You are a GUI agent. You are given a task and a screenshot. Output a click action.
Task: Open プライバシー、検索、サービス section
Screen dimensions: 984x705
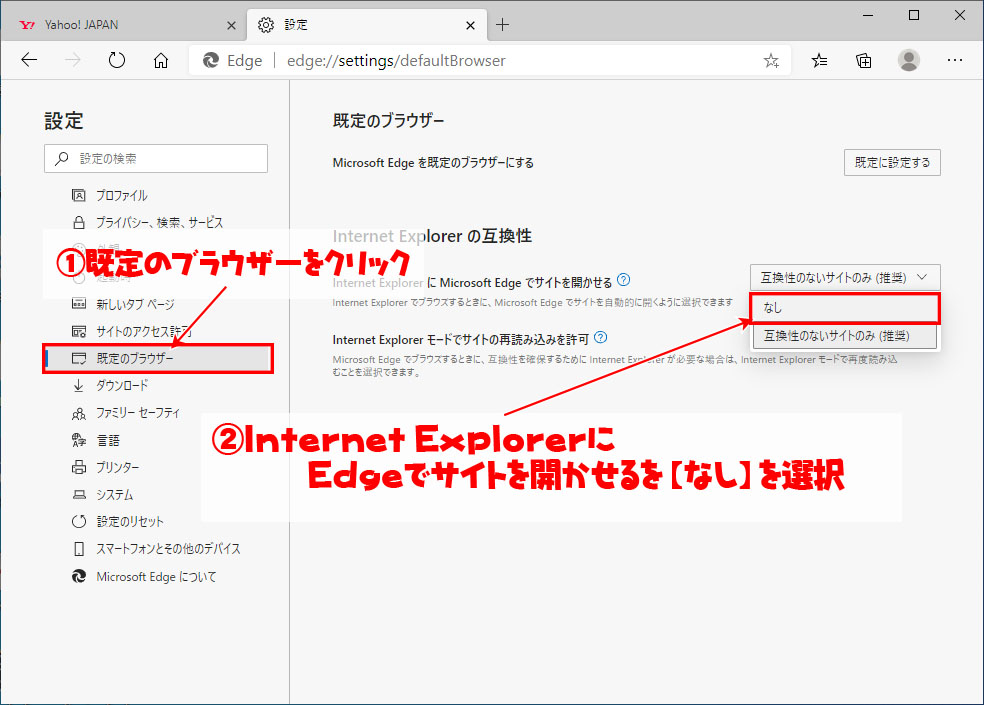(158, 222)
